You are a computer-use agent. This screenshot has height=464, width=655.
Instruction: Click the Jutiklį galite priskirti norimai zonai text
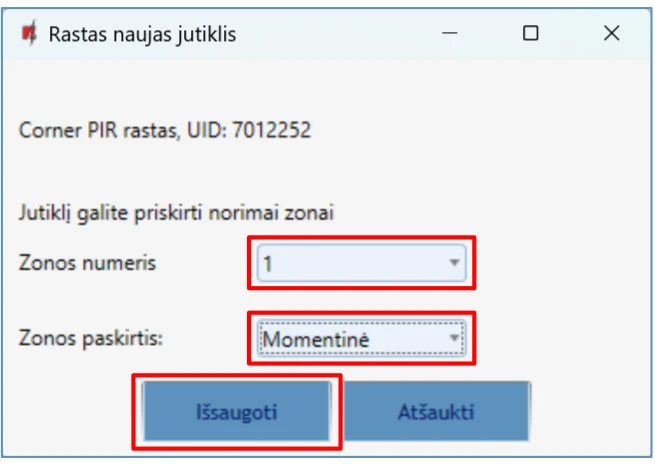(x=176, y=212)
